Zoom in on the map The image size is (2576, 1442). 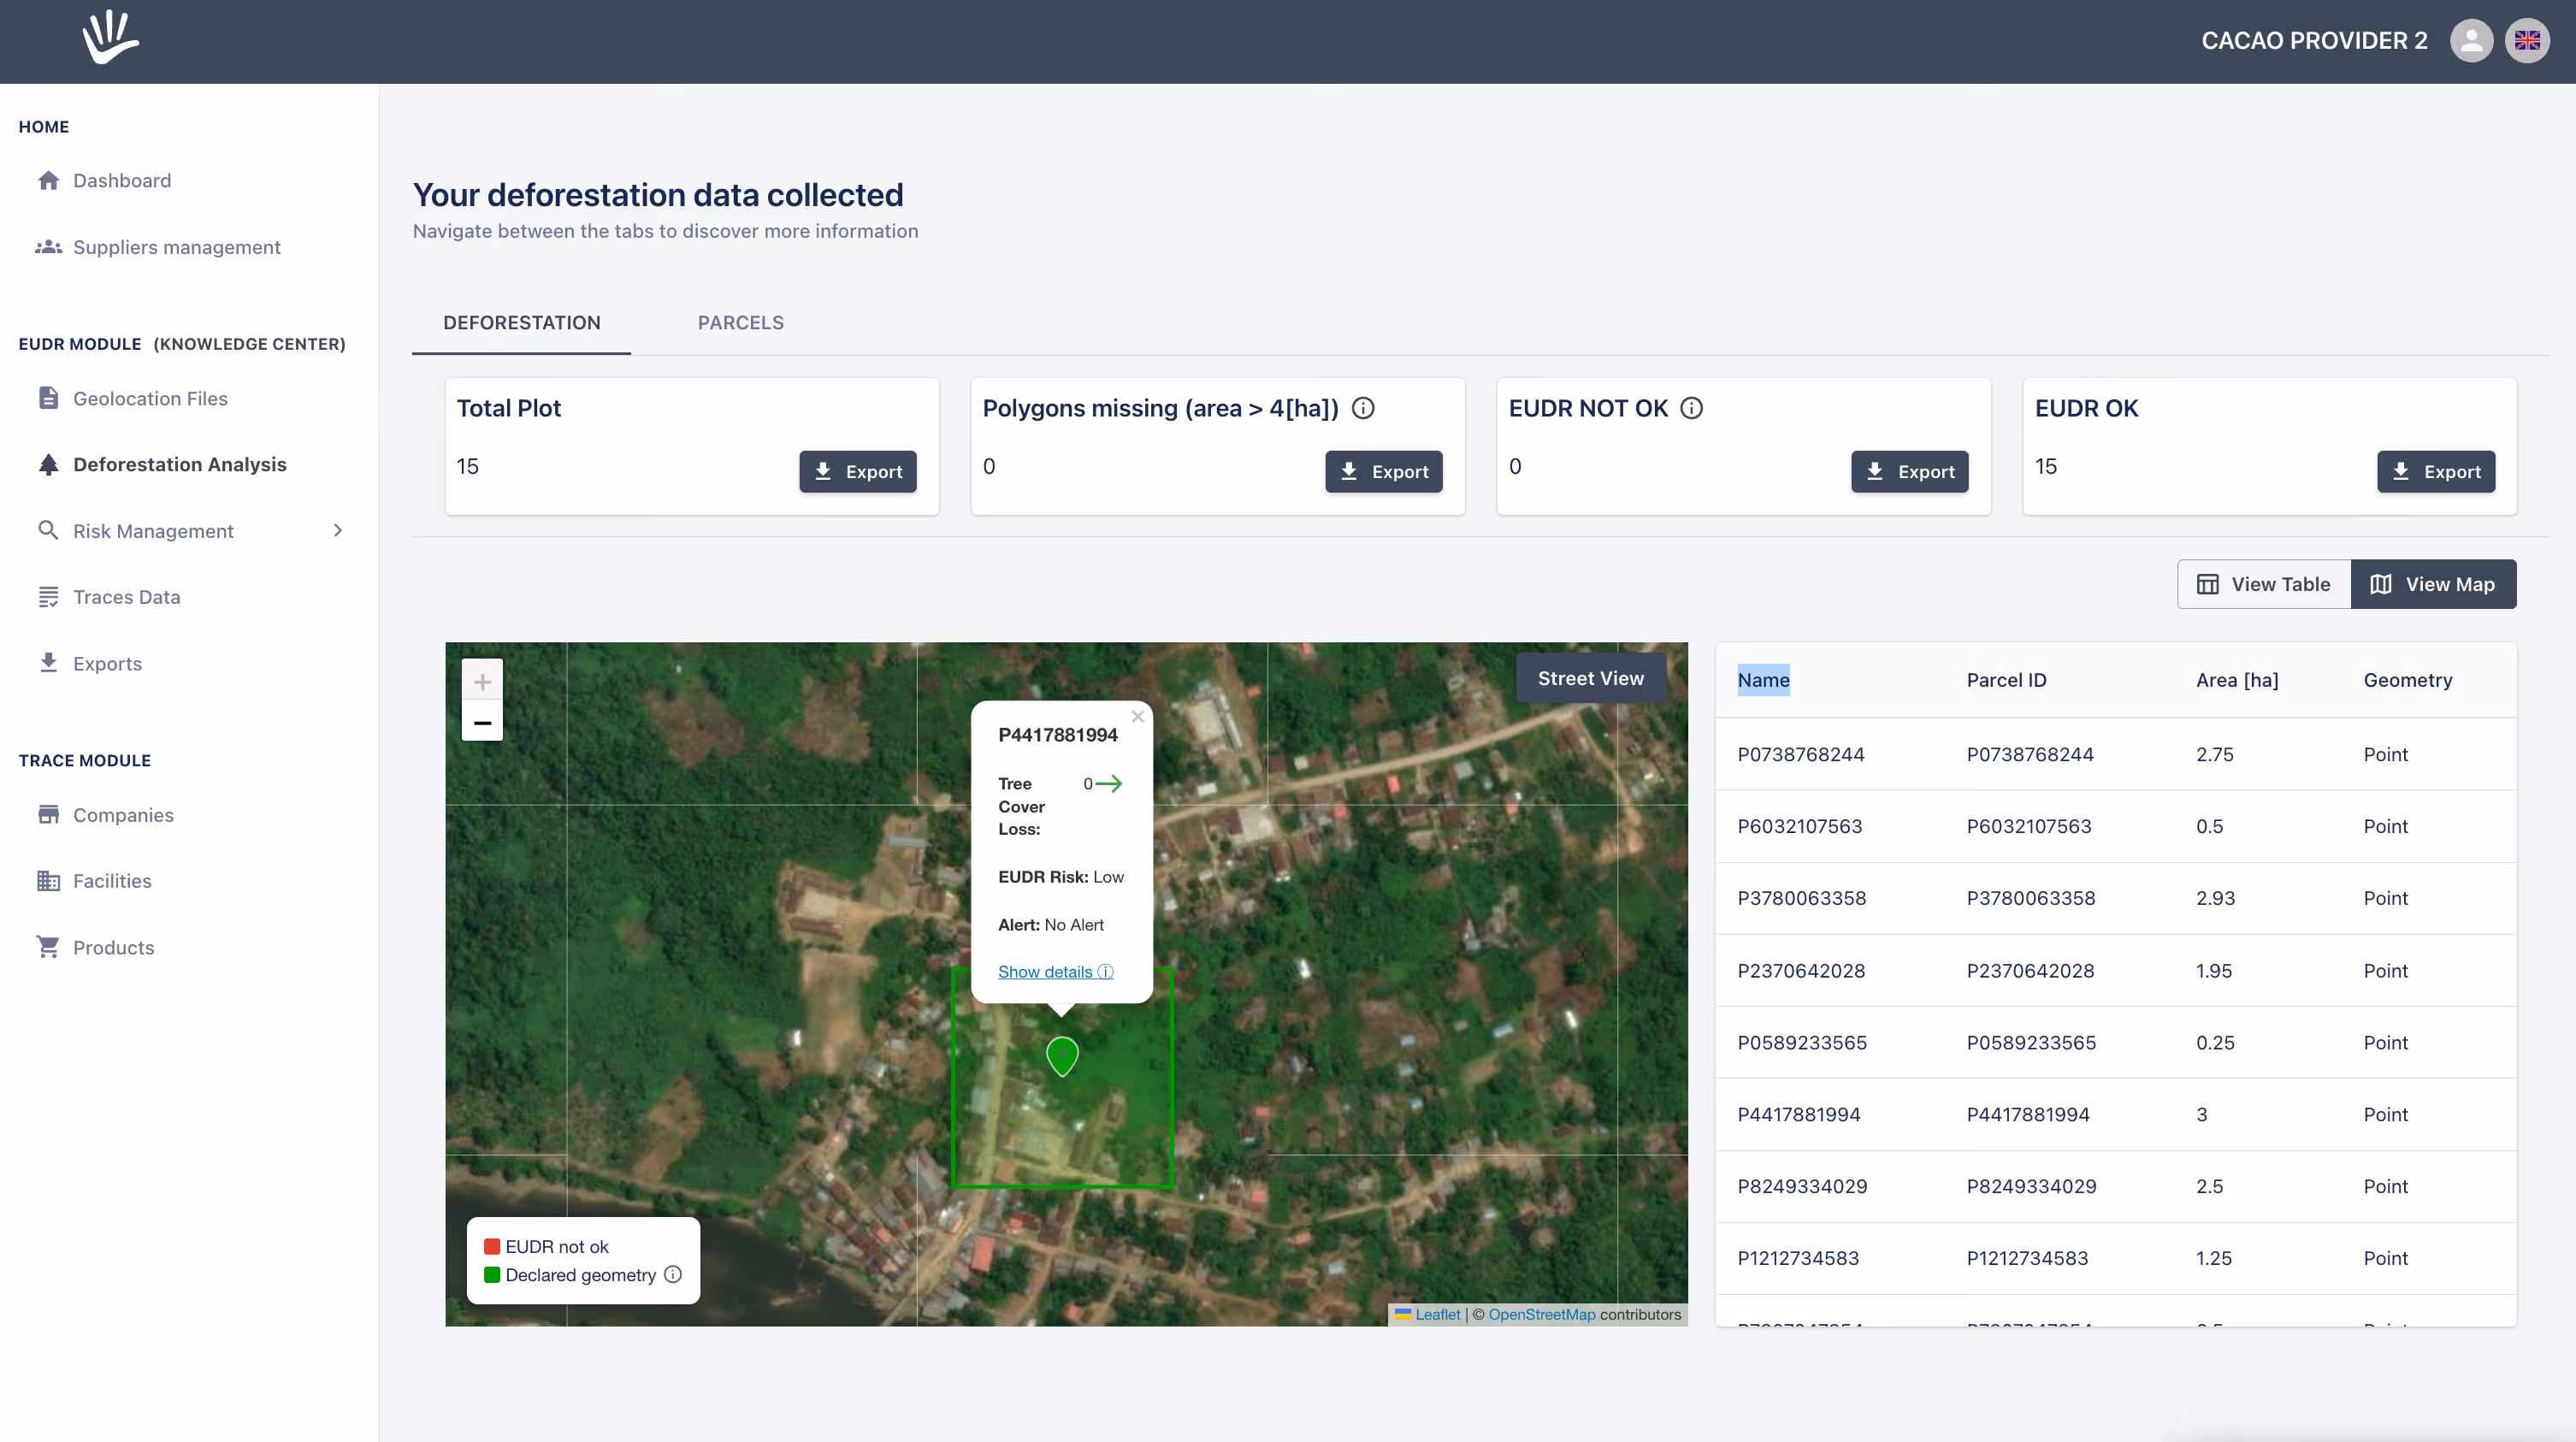click(482, 681)
